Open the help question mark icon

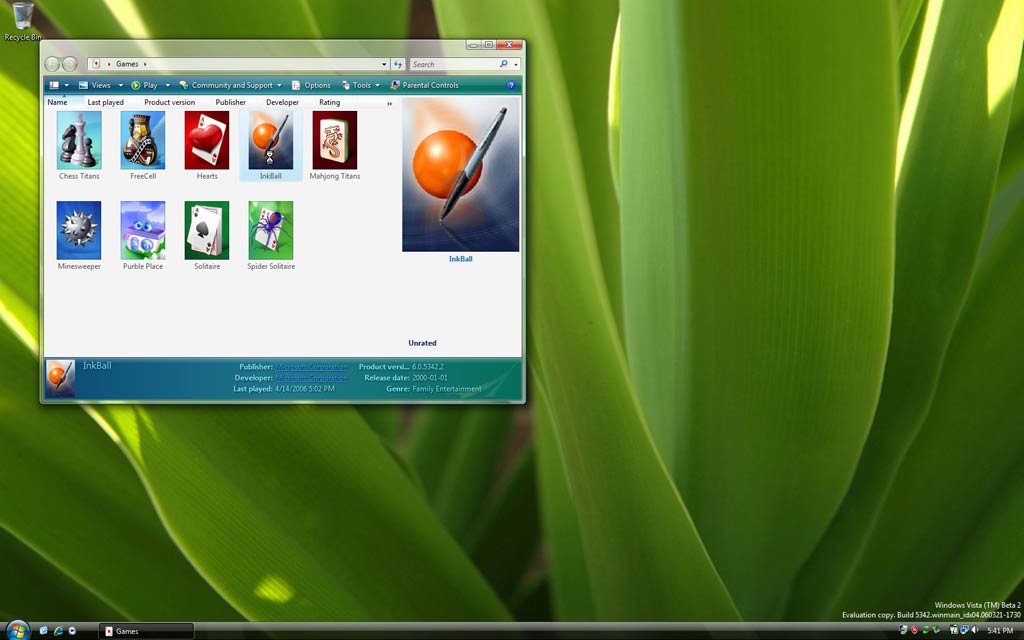pos(511,86)
